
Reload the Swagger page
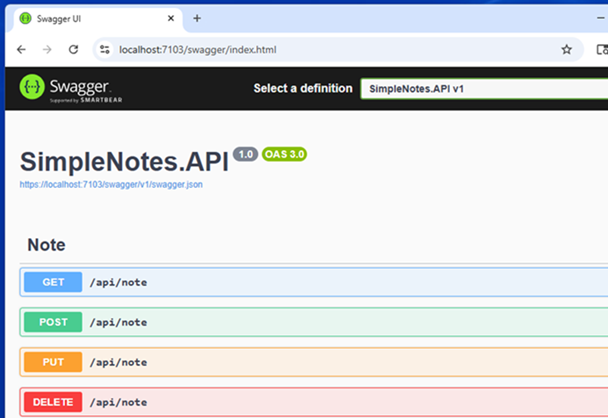[73, 50]
